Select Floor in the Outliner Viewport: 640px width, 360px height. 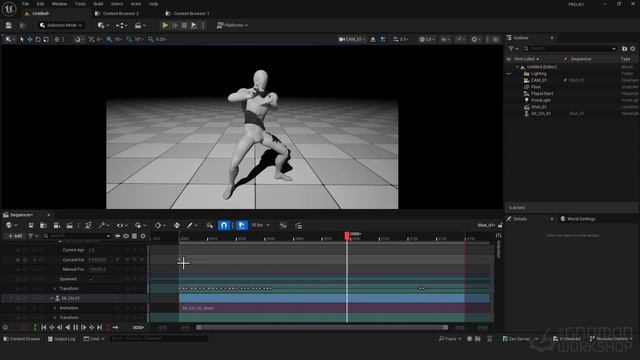(x=536, y=87)
